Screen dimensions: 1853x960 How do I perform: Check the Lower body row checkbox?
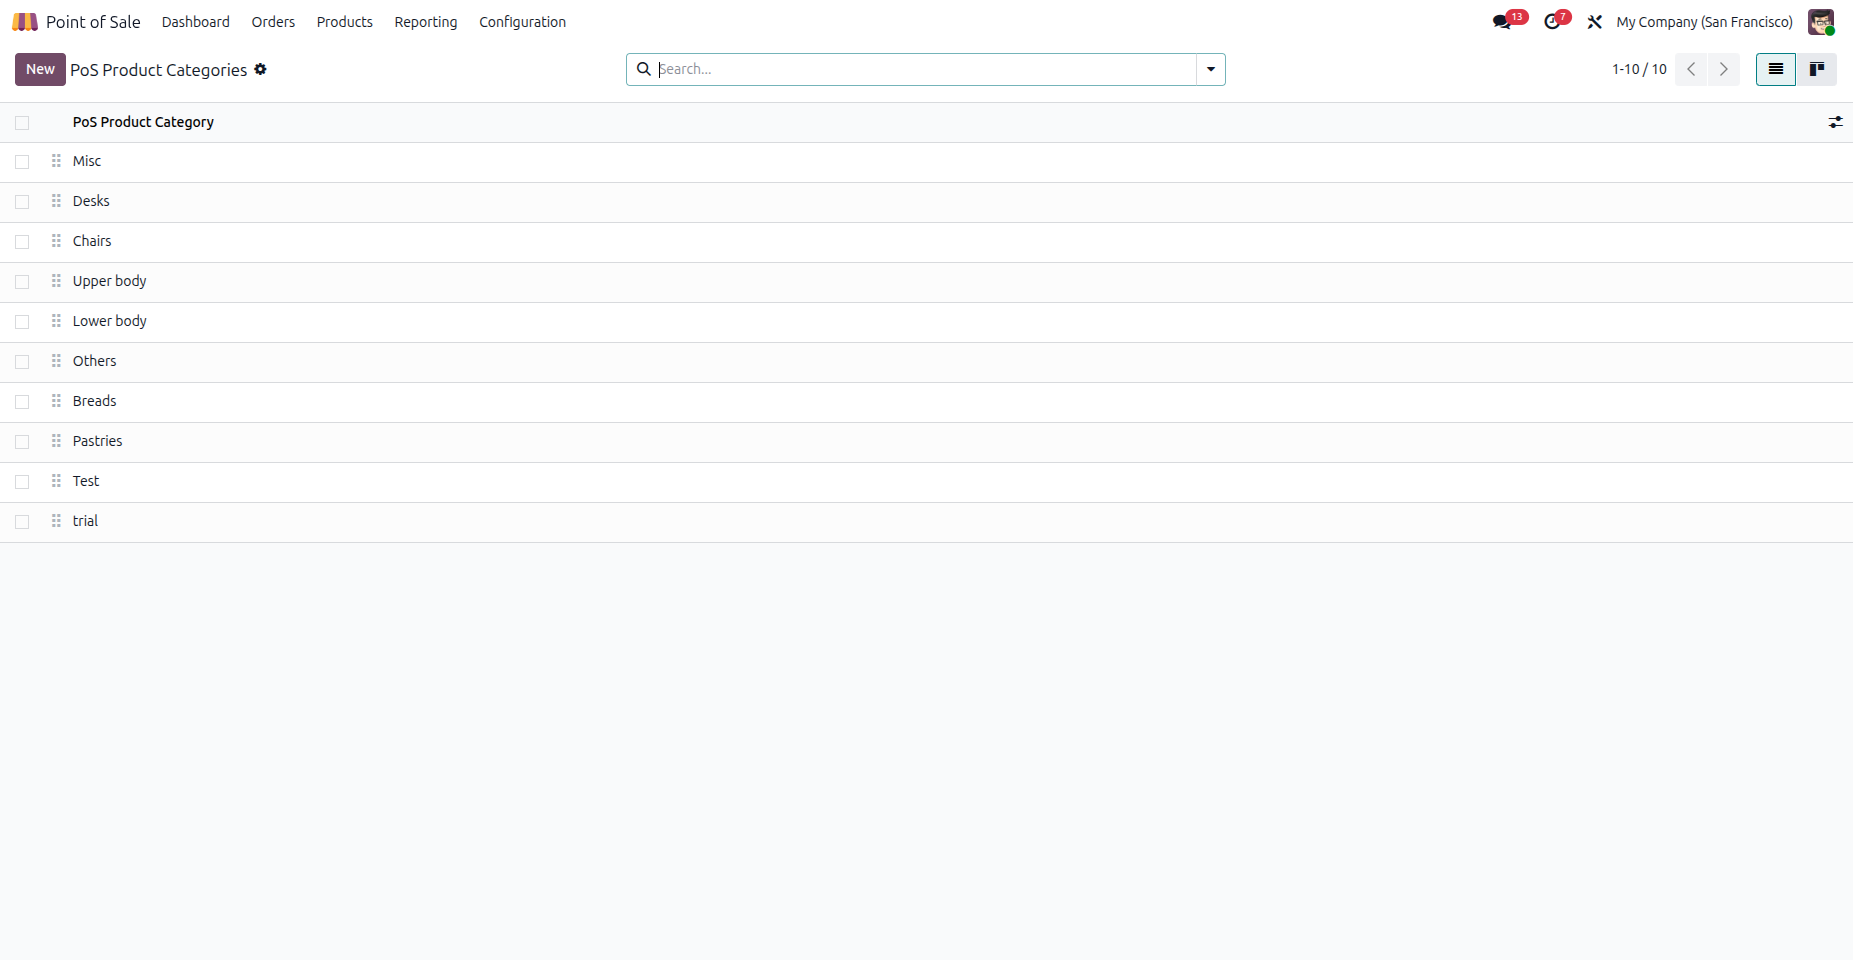[22, 322]
